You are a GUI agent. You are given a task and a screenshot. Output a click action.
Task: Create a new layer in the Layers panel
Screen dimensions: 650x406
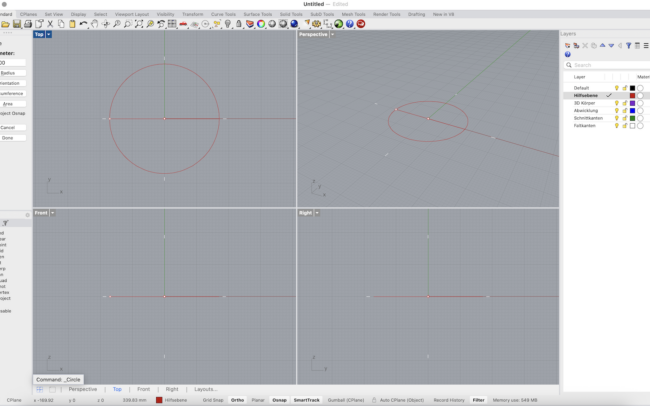pyautogui.click(x=568, y=46)
